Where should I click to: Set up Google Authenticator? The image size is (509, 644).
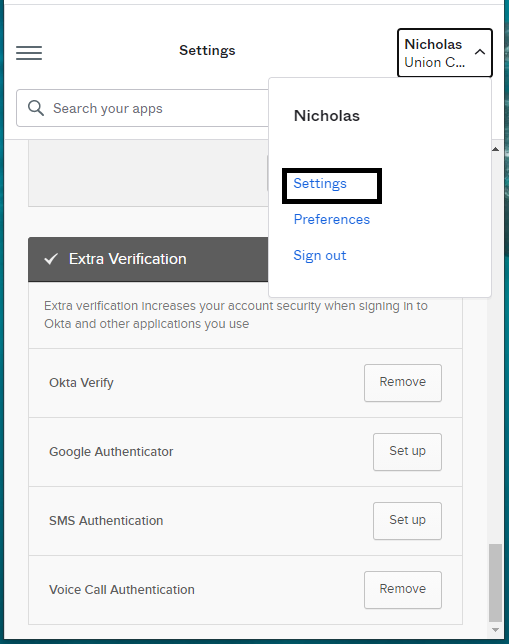pos(407,451)
